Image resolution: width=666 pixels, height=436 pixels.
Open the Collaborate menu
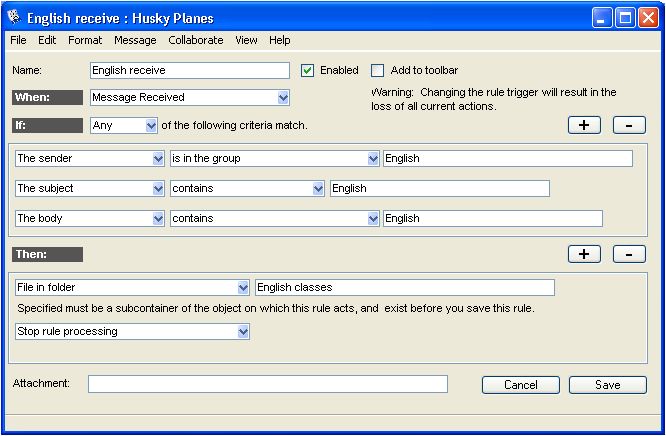(196, 40)
